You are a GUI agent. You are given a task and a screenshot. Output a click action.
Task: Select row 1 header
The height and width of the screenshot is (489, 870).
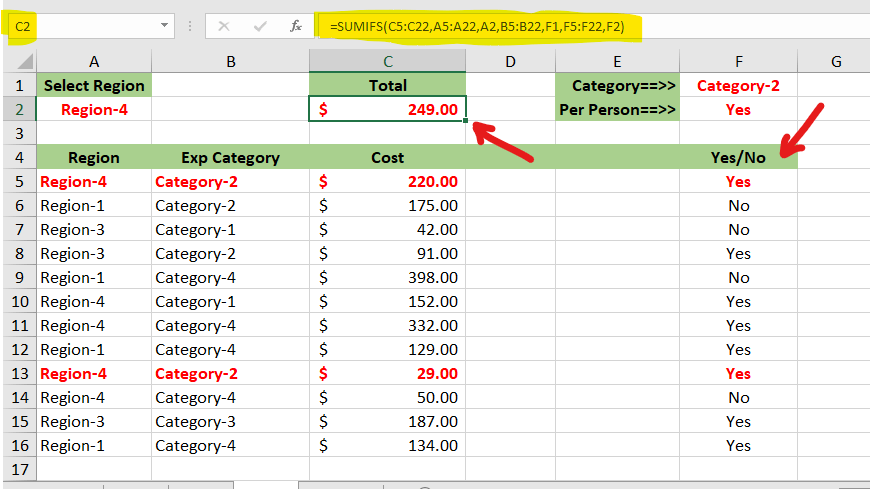(x=20, y=85)
